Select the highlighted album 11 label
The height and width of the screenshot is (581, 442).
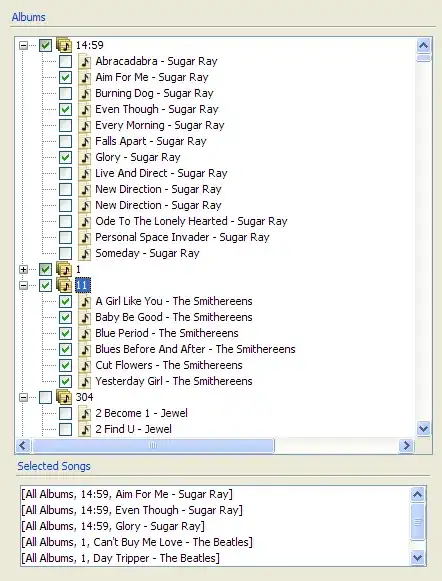click(x=83, y=285)
